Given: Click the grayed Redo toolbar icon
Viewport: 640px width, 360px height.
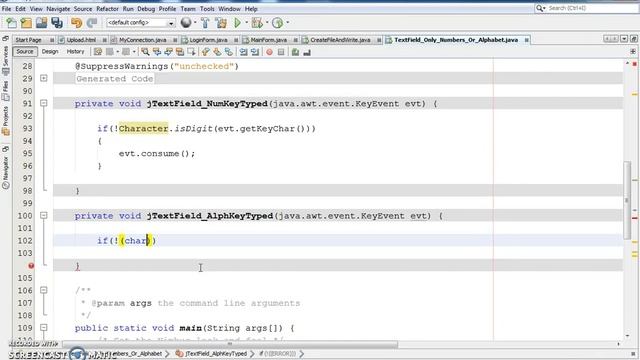Looking at the screenshot, I should click(92, 23).
